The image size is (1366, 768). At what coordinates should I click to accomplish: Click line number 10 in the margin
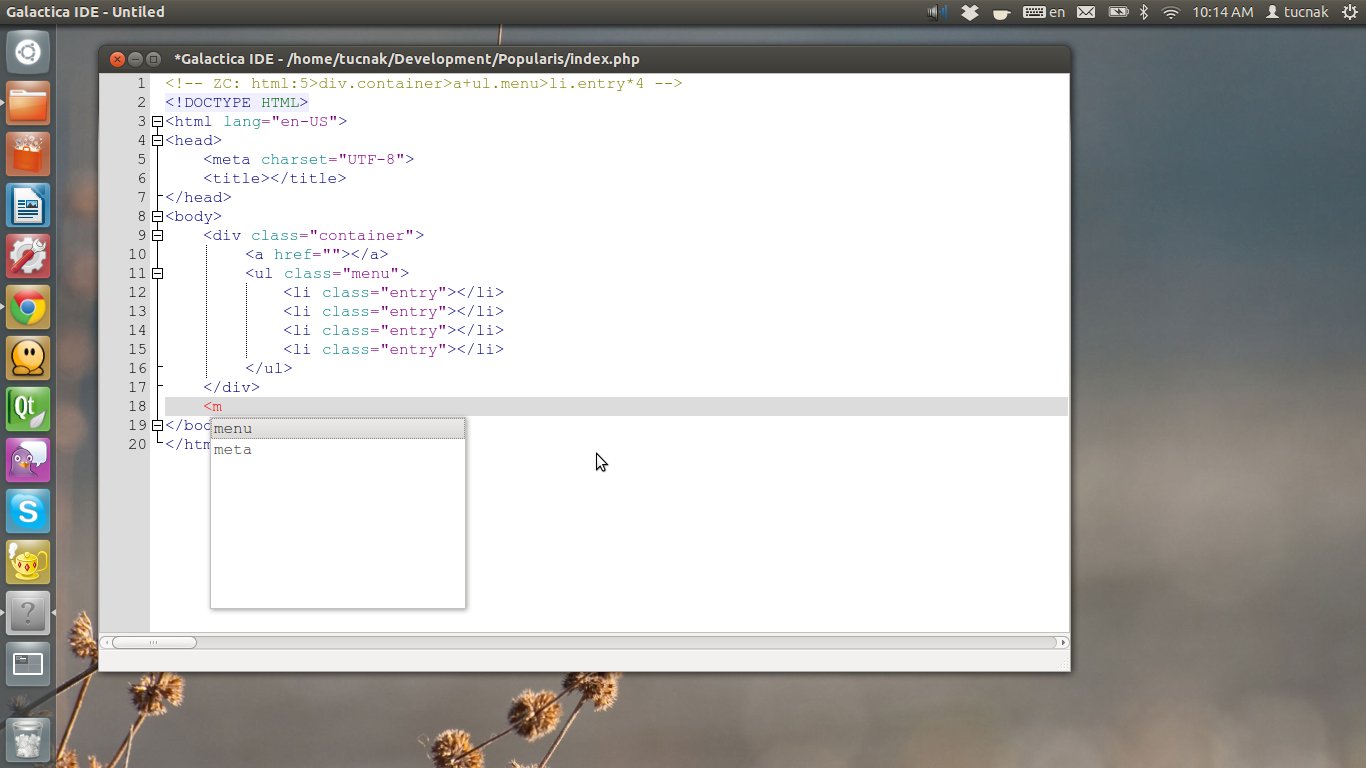pos(137,255)
